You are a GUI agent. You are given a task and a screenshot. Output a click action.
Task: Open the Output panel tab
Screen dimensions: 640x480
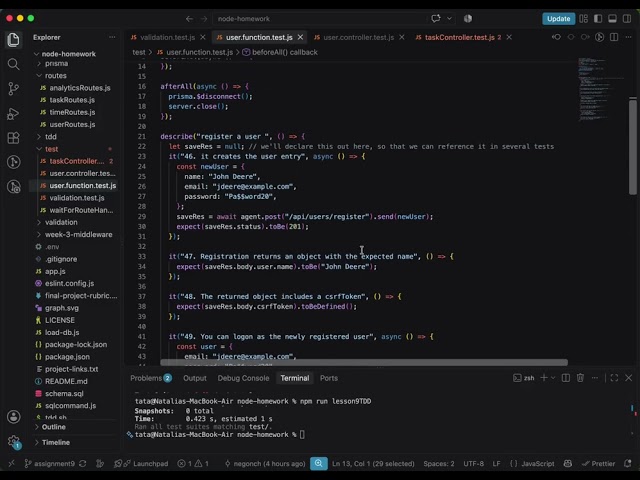click(195, 378)
